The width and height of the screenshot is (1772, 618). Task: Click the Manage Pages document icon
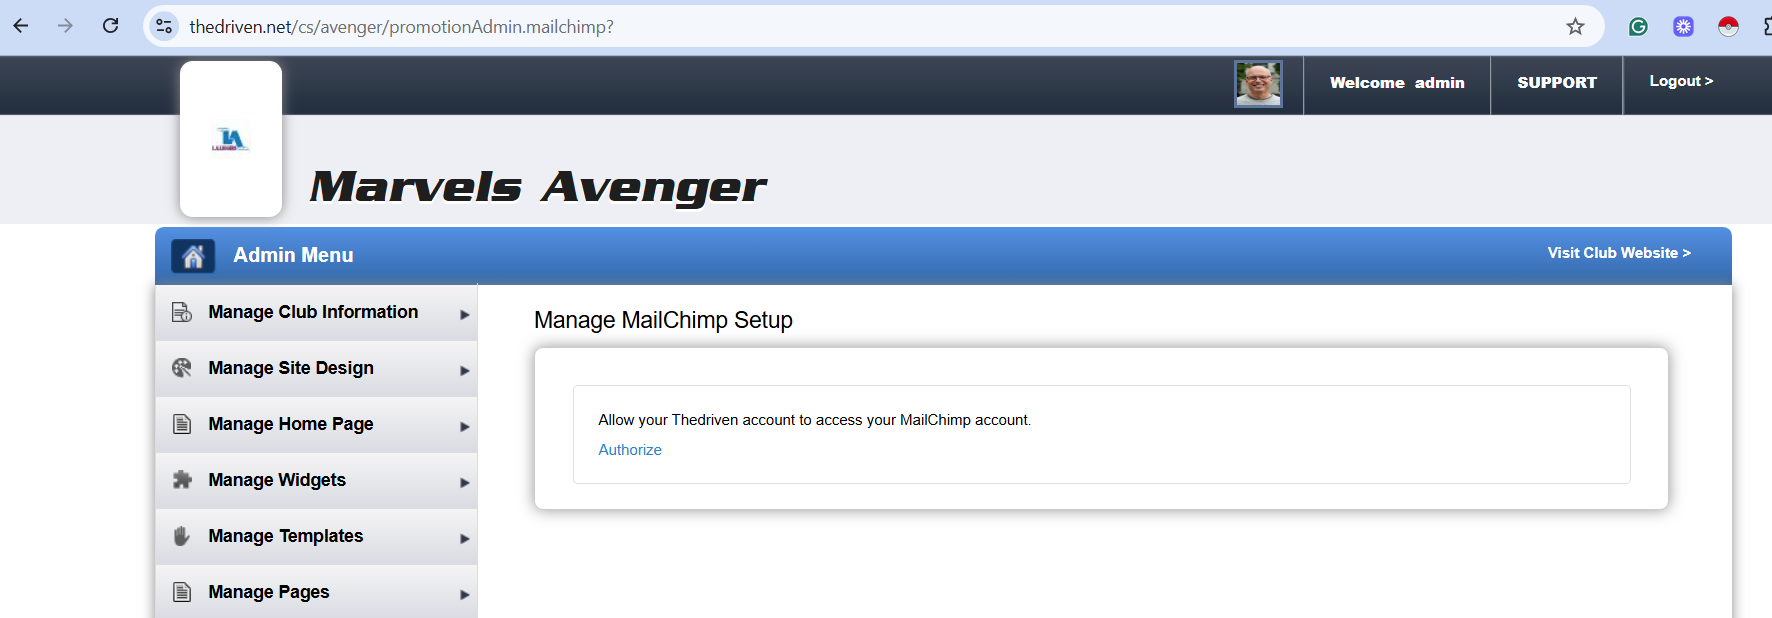pyautogui.click(x=182, y=592)
